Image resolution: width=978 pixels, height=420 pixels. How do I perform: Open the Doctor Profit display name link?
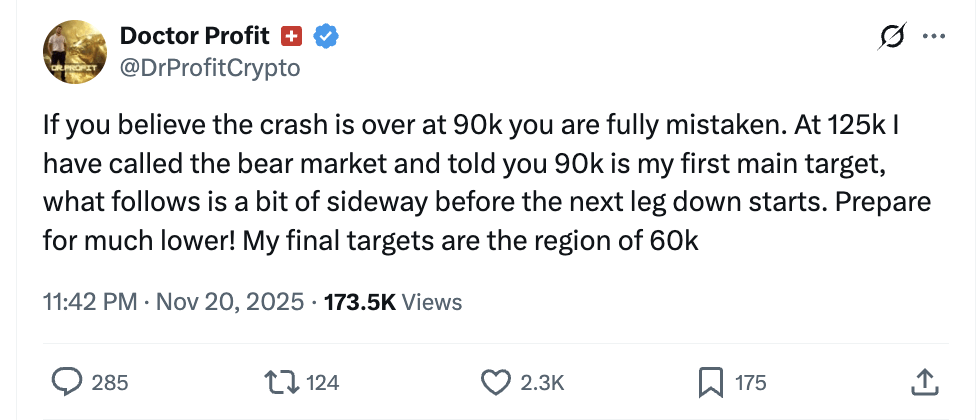click(x=194, y=36)
